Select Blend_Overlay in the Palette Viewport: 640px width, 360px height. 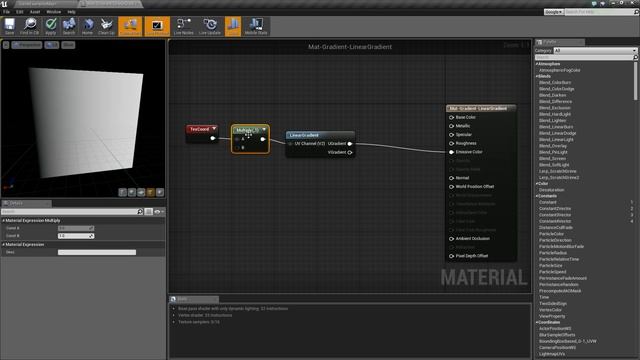[554, 146]
